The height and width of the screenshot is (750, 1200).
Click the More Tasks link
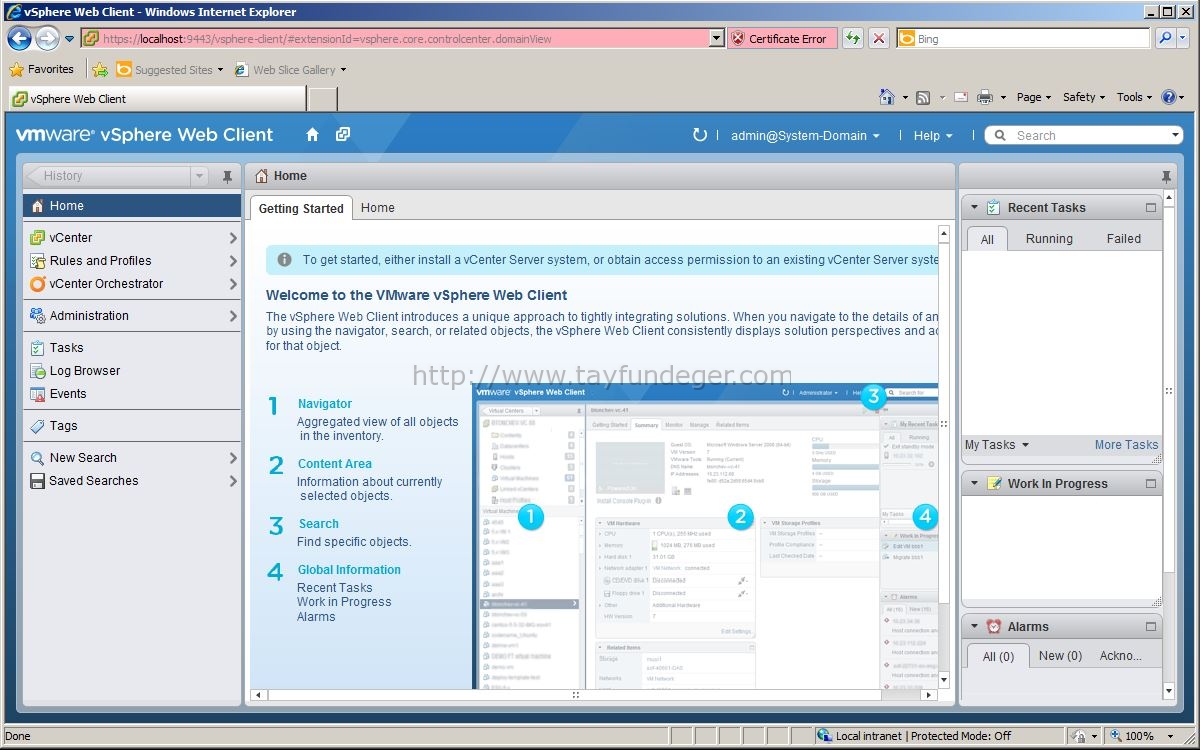(1126, 445)
